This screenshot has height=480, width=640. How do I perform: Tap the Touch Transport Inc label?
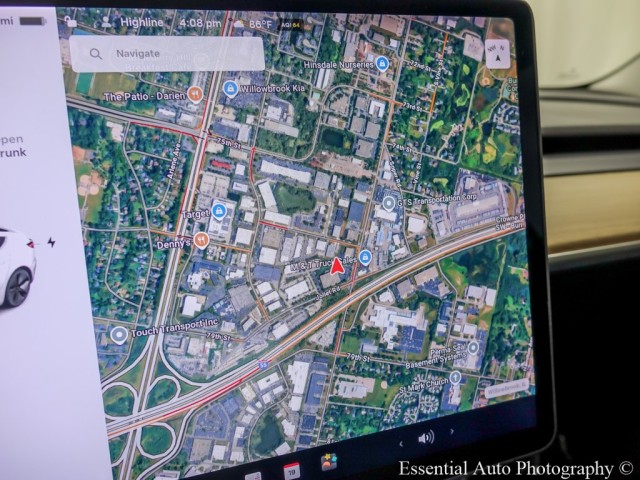[x=174, y=328]
